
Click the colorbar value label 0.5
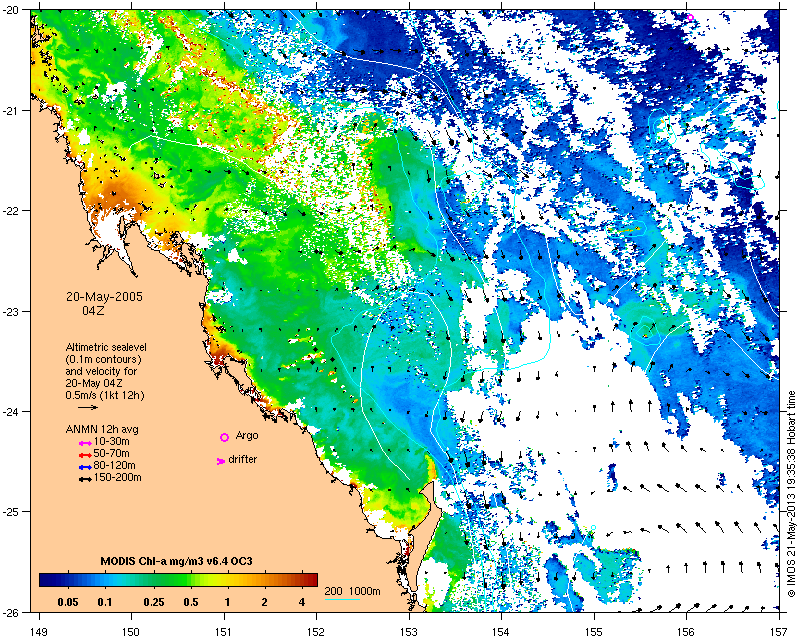pos(191,602)
